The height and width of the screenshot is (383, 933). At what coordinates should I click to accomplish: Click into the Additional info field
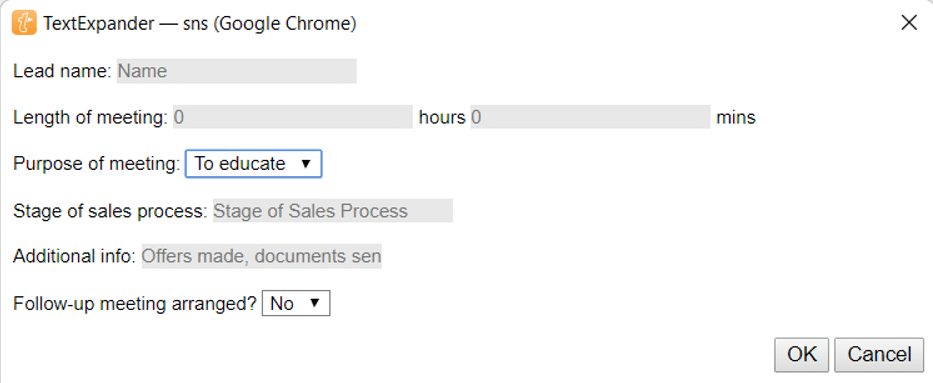coord(261,257)
